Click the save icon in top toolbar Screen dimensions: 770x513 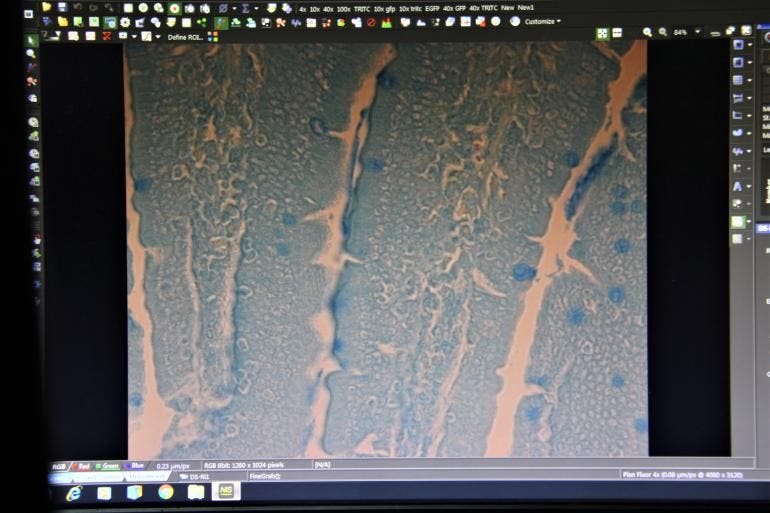tap(62, 7)
